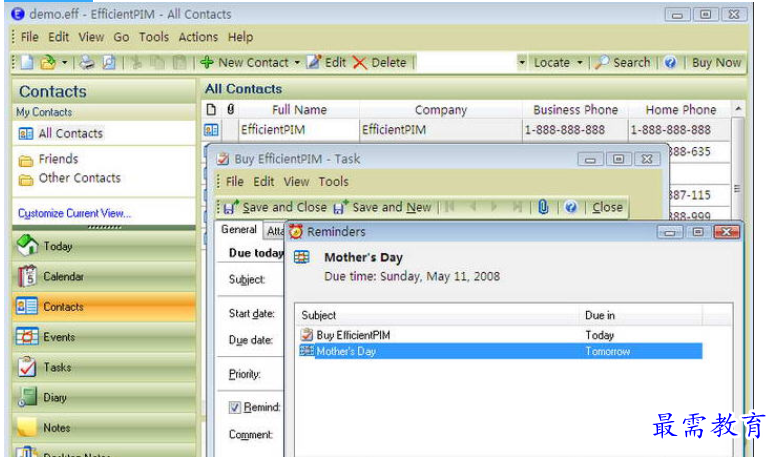Click the blue help icon in main toolbar
This screenshot has width=774, height=457.
[x=670, y=63]
